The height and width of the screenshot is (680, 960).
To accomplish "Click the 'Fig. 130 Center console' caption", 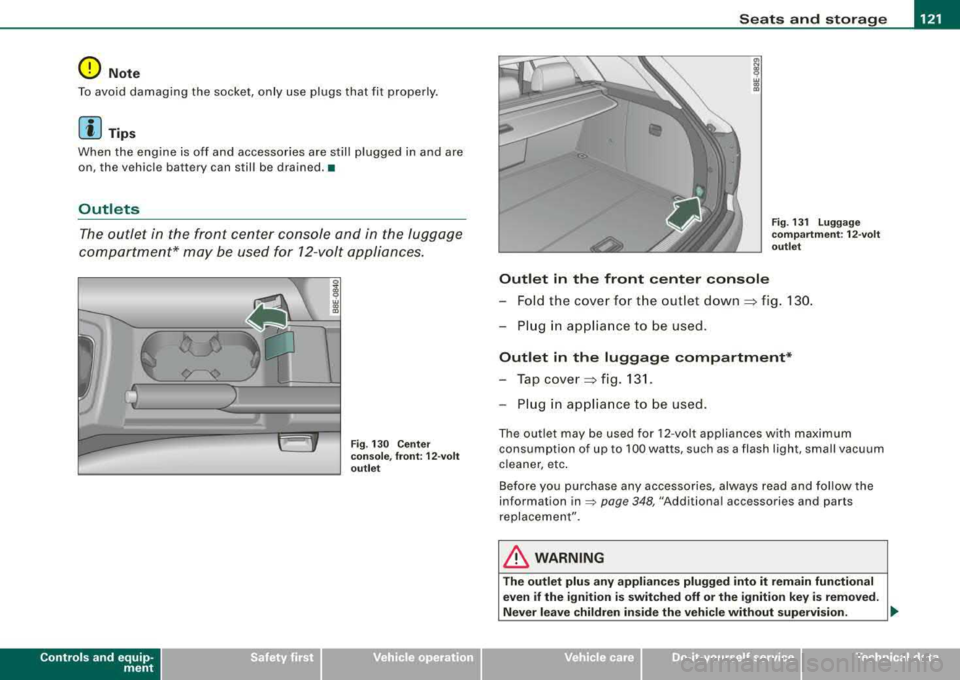I will pos(405,456).
